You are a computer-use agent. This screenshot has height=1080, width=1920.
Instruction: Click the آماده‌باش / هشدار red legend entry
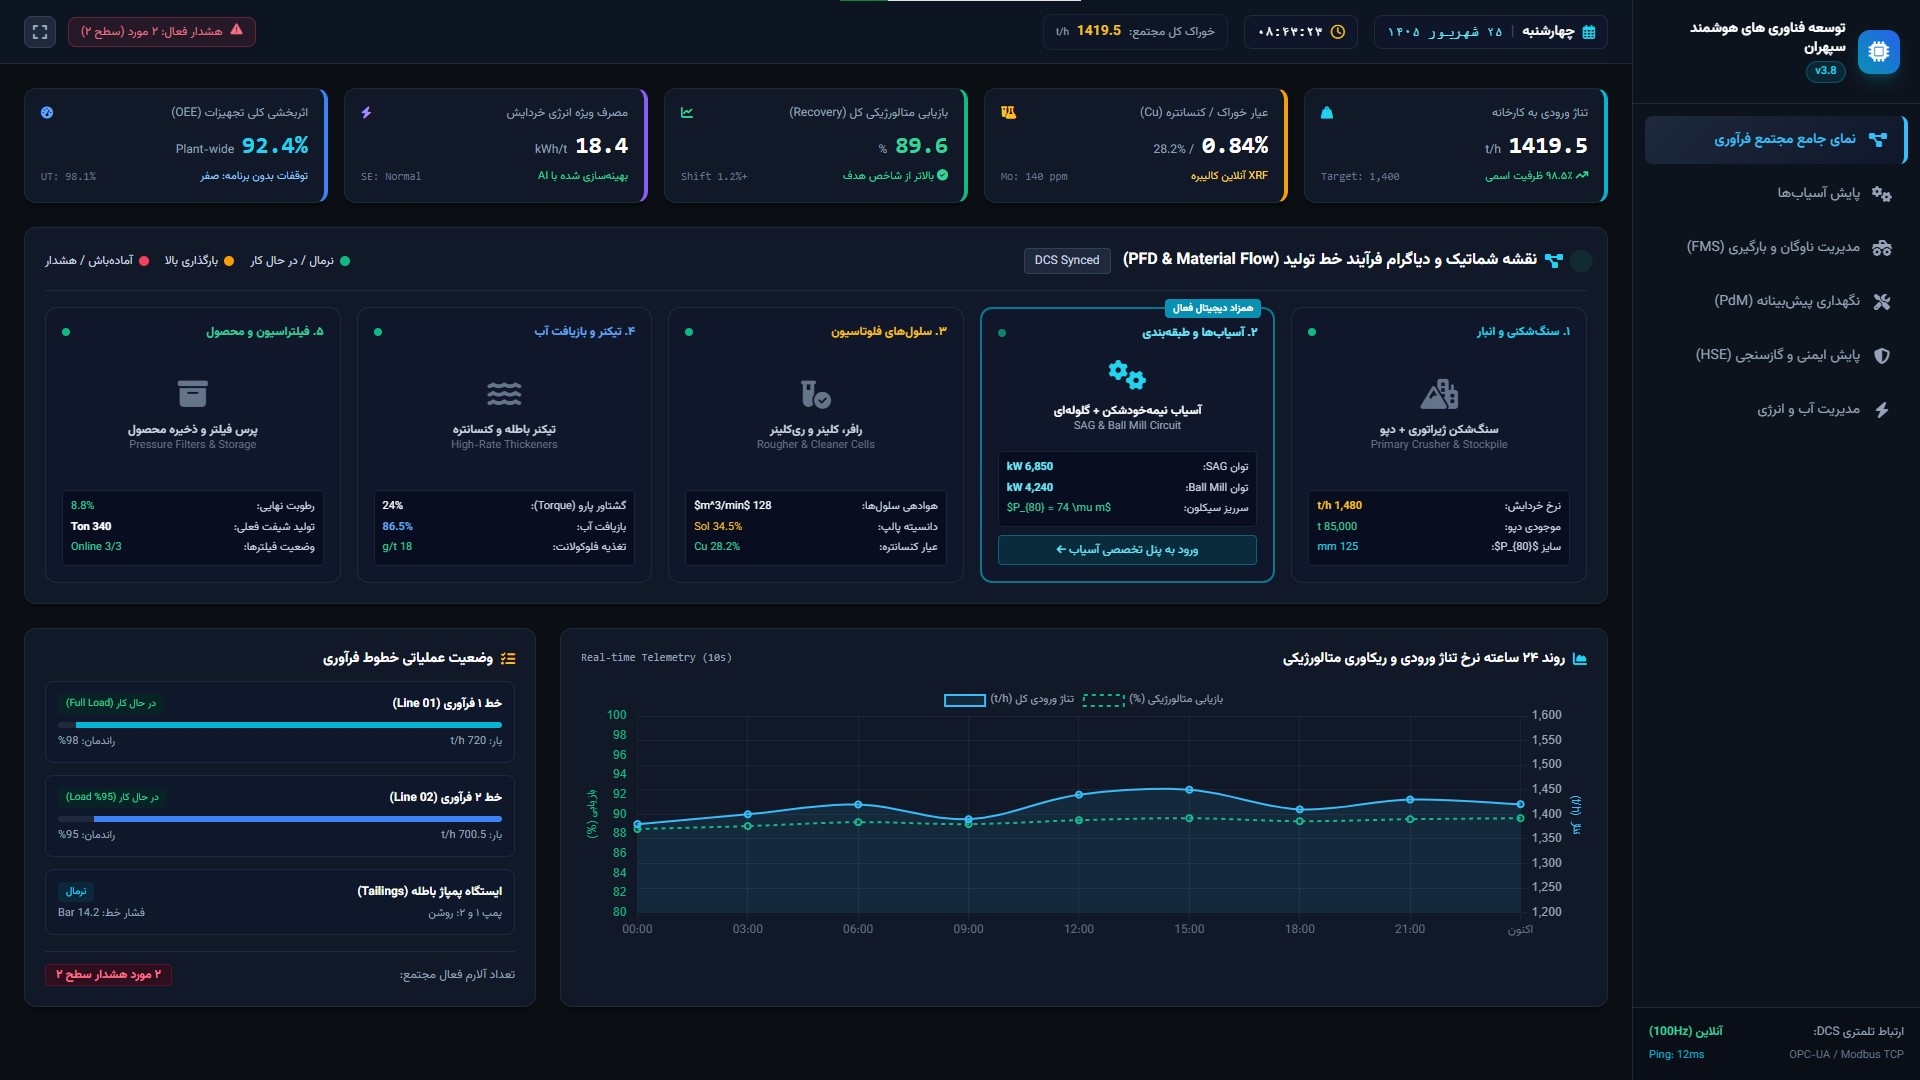click(97, 261)
